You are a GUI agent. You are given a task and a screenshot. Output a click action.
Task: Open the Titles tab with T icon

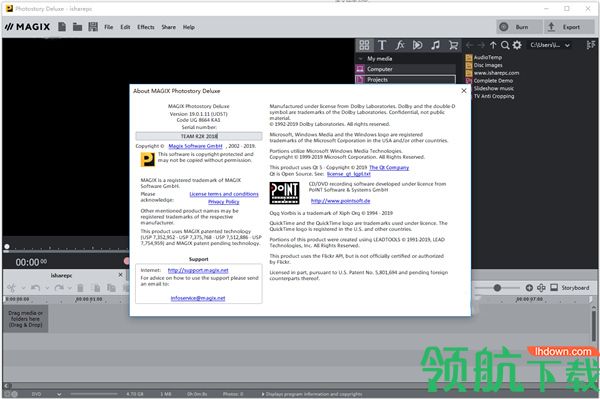coord(382,45)
